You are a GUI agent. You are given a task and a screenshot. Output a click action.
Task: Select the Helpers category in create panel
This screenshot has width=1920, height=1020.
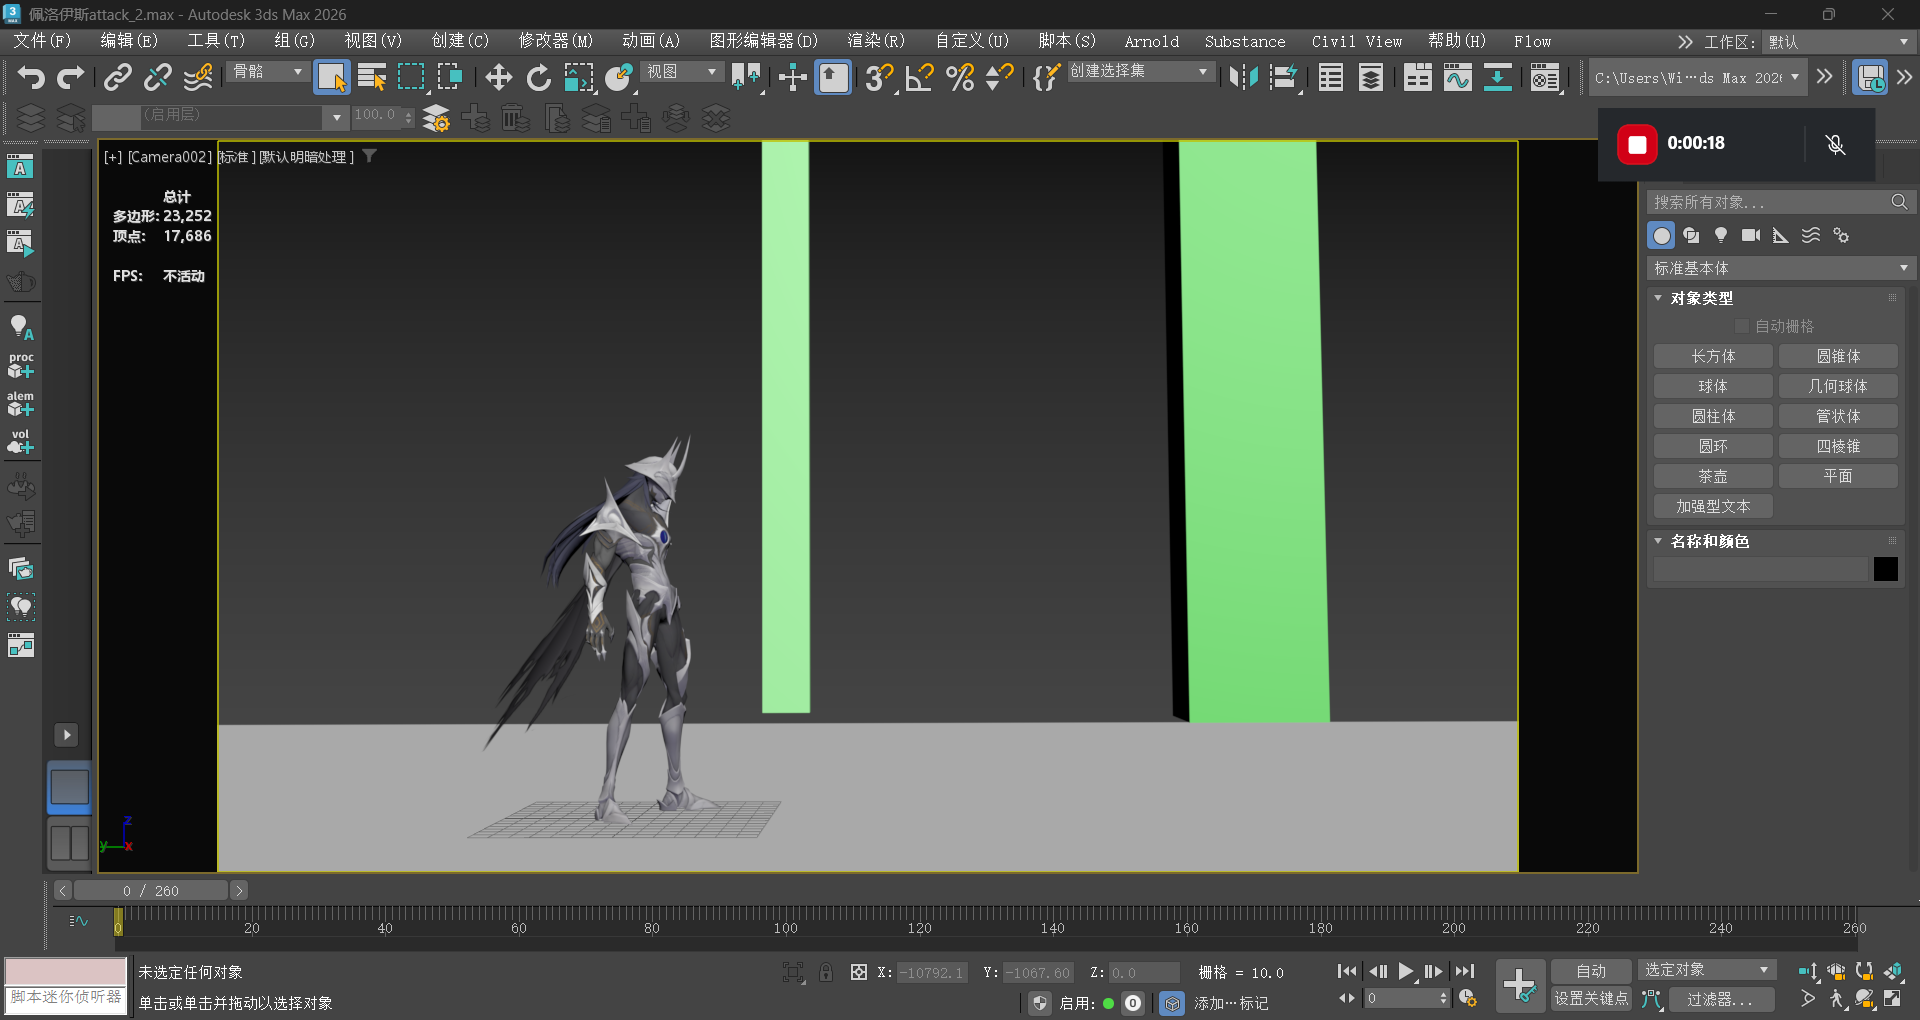click(x=1781, y=235)
